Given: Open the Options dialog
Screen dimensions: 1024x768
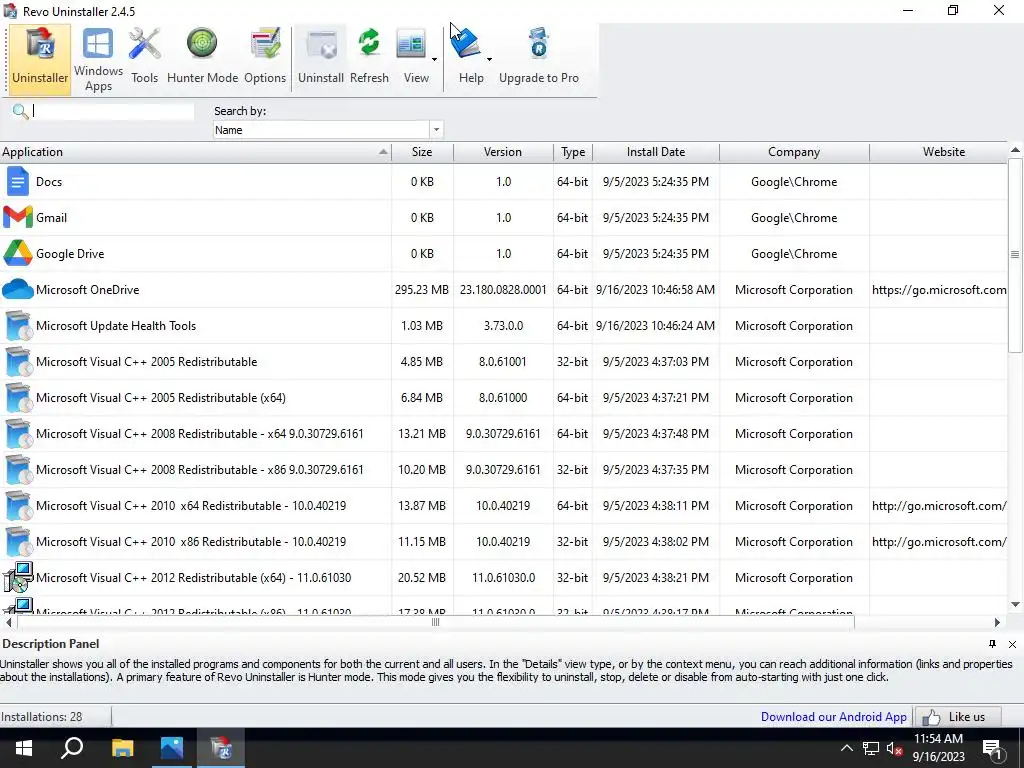Looking at the screenshot, I should pyautogui.click(x=265, y=57).
